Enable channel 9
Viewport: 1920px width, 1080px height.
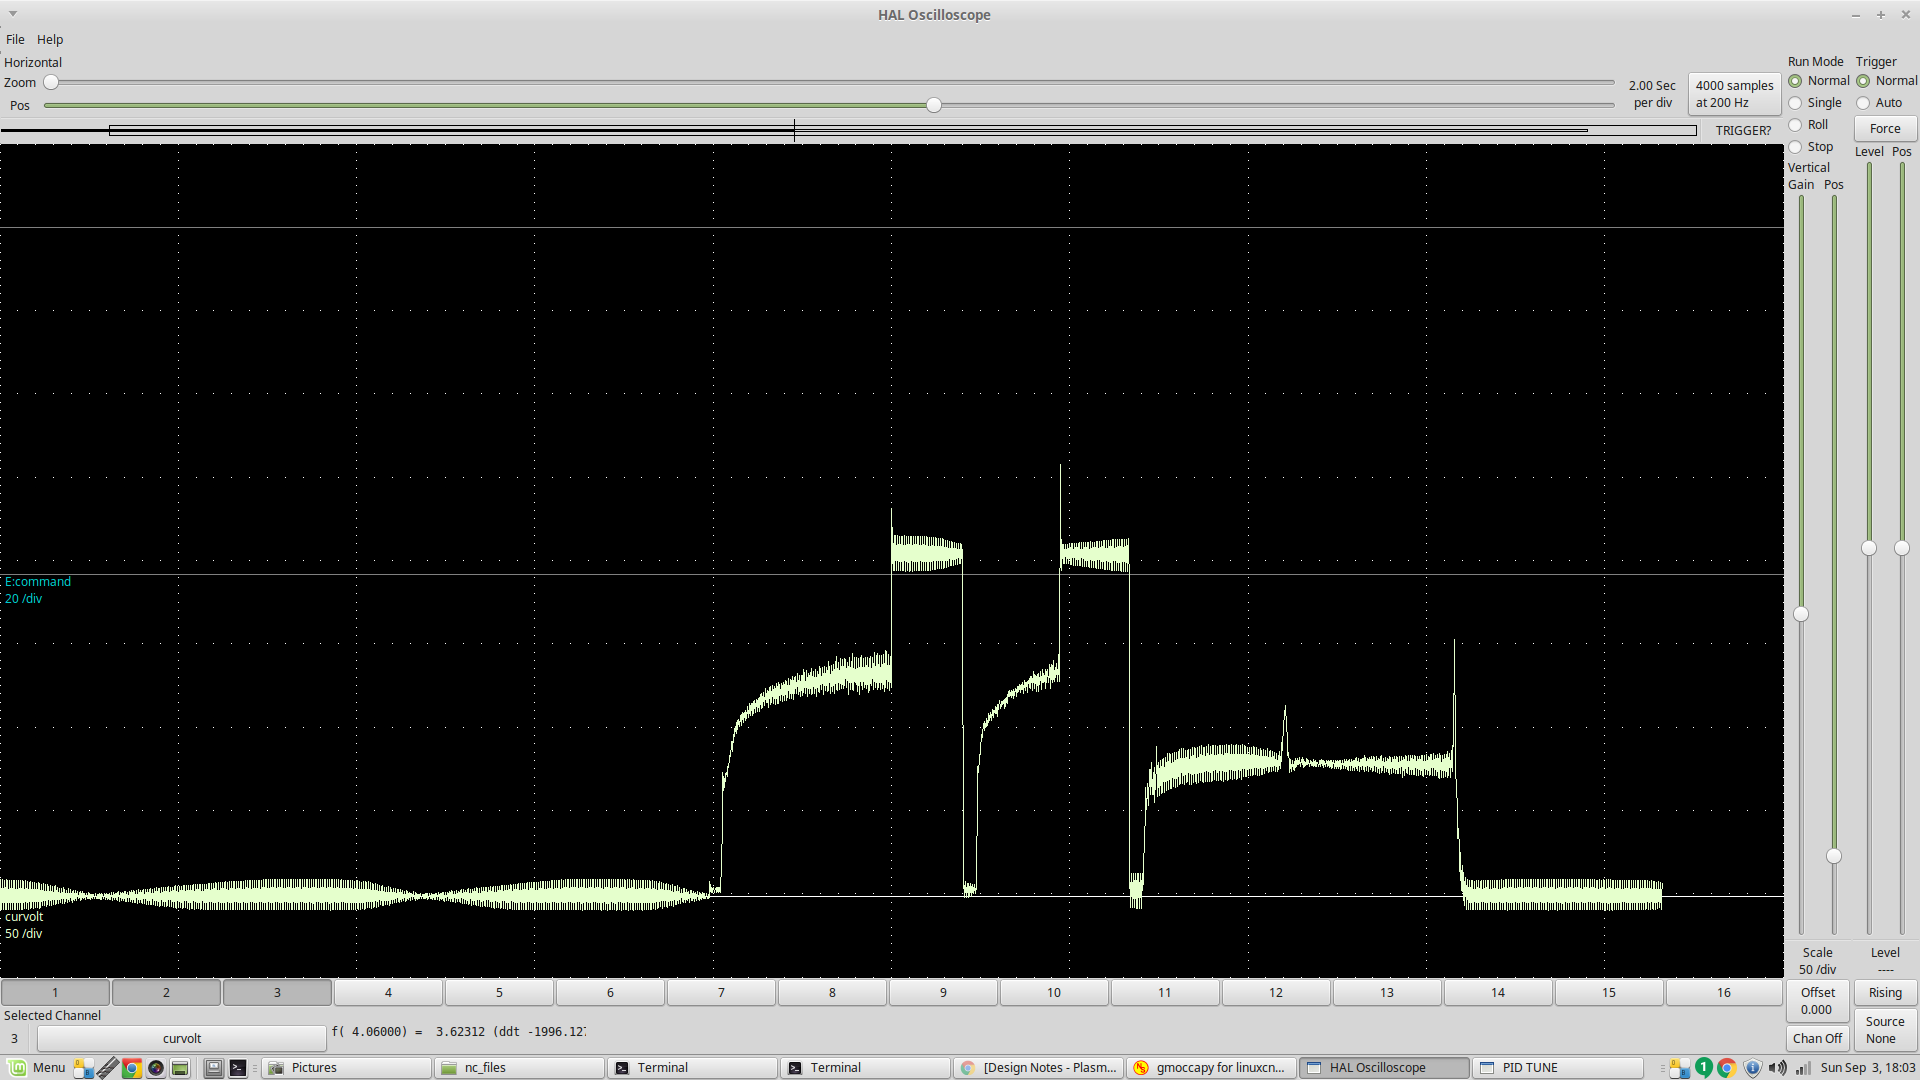(x=943, y=992)
